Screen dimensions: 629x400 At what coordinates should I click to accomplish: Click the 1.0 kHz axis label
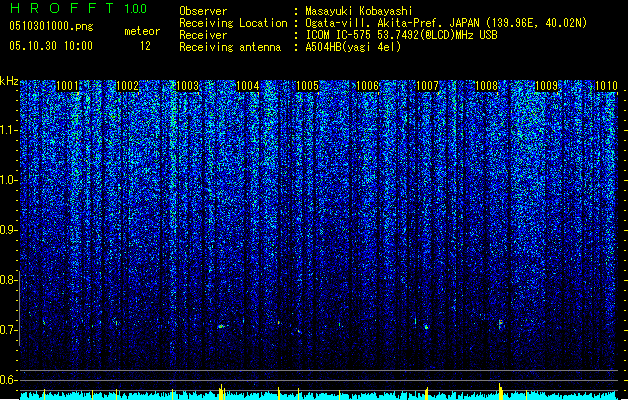tap(8, 180)
